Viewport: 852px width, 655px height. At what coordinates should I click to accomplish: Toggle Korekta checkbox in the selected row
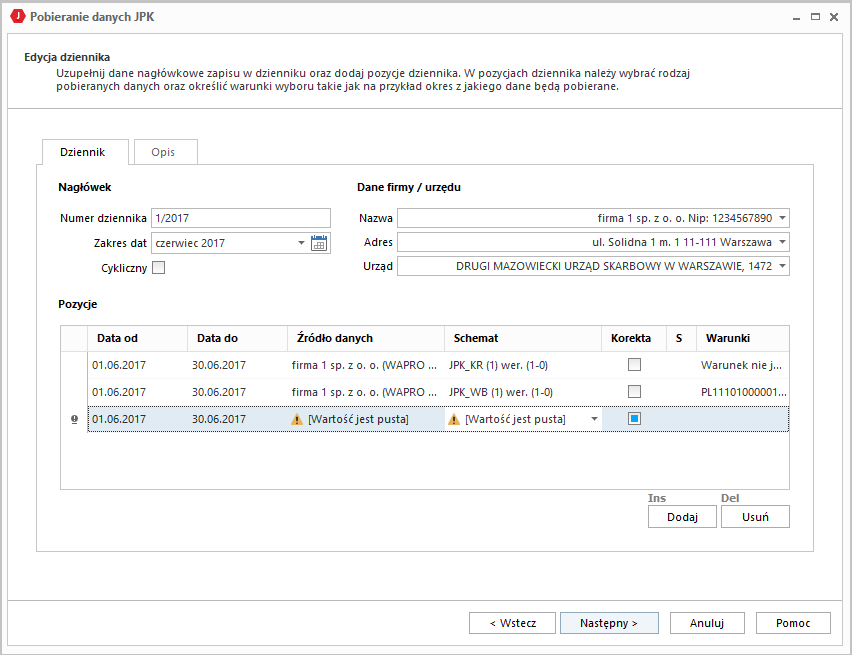[x=634, y=419]
